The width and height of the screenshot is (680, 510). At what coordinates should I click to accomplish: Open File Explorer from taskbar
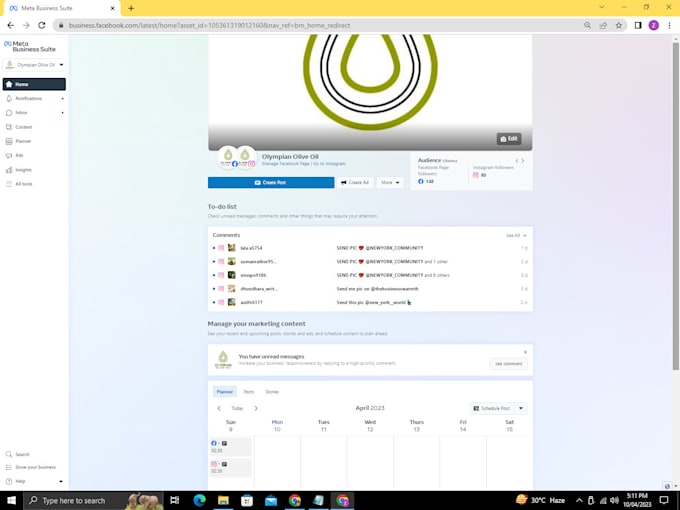(x=223, y=500)
